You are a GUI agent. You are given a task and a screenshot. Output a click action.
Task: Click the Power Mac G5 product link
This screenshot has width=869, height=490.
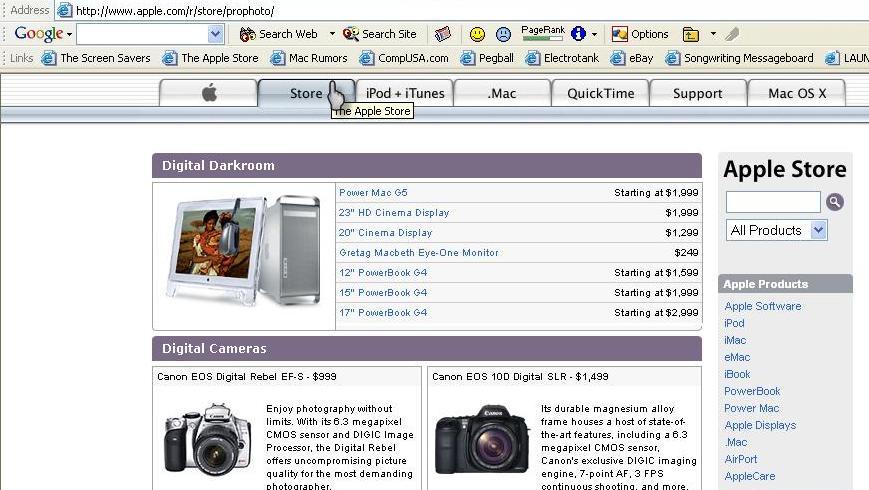click(373, 193)
